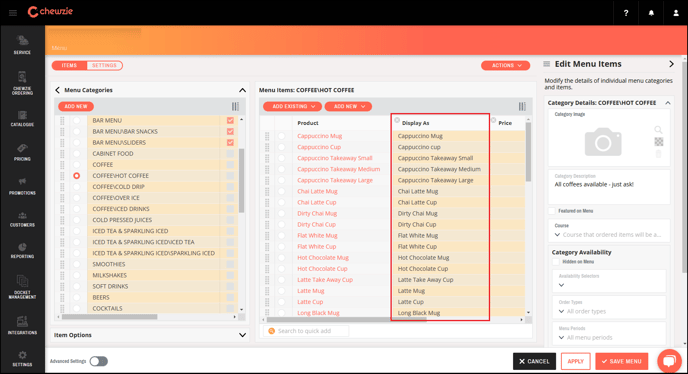Open Chewzie Ordering in the sidebar
Screen dimensions: 688x374
pos(22,83)
